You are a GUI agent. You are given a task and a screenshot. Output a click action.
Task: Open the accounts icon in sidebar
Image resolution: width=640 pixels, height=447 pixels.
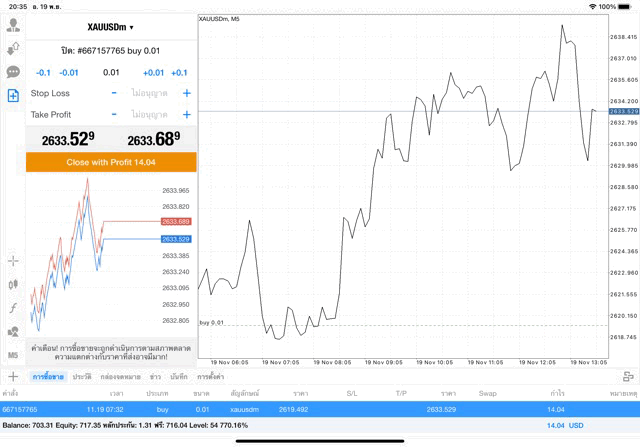coord(13,26)
